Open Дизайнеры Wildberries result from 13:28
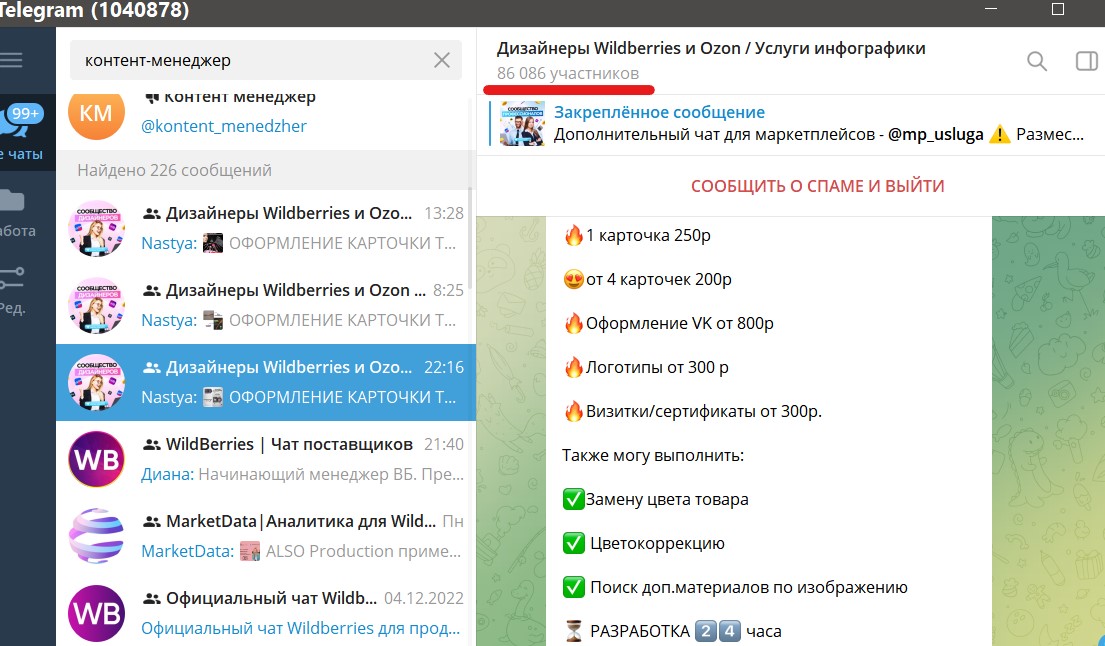1105x646 pixels. click(266, 228)
